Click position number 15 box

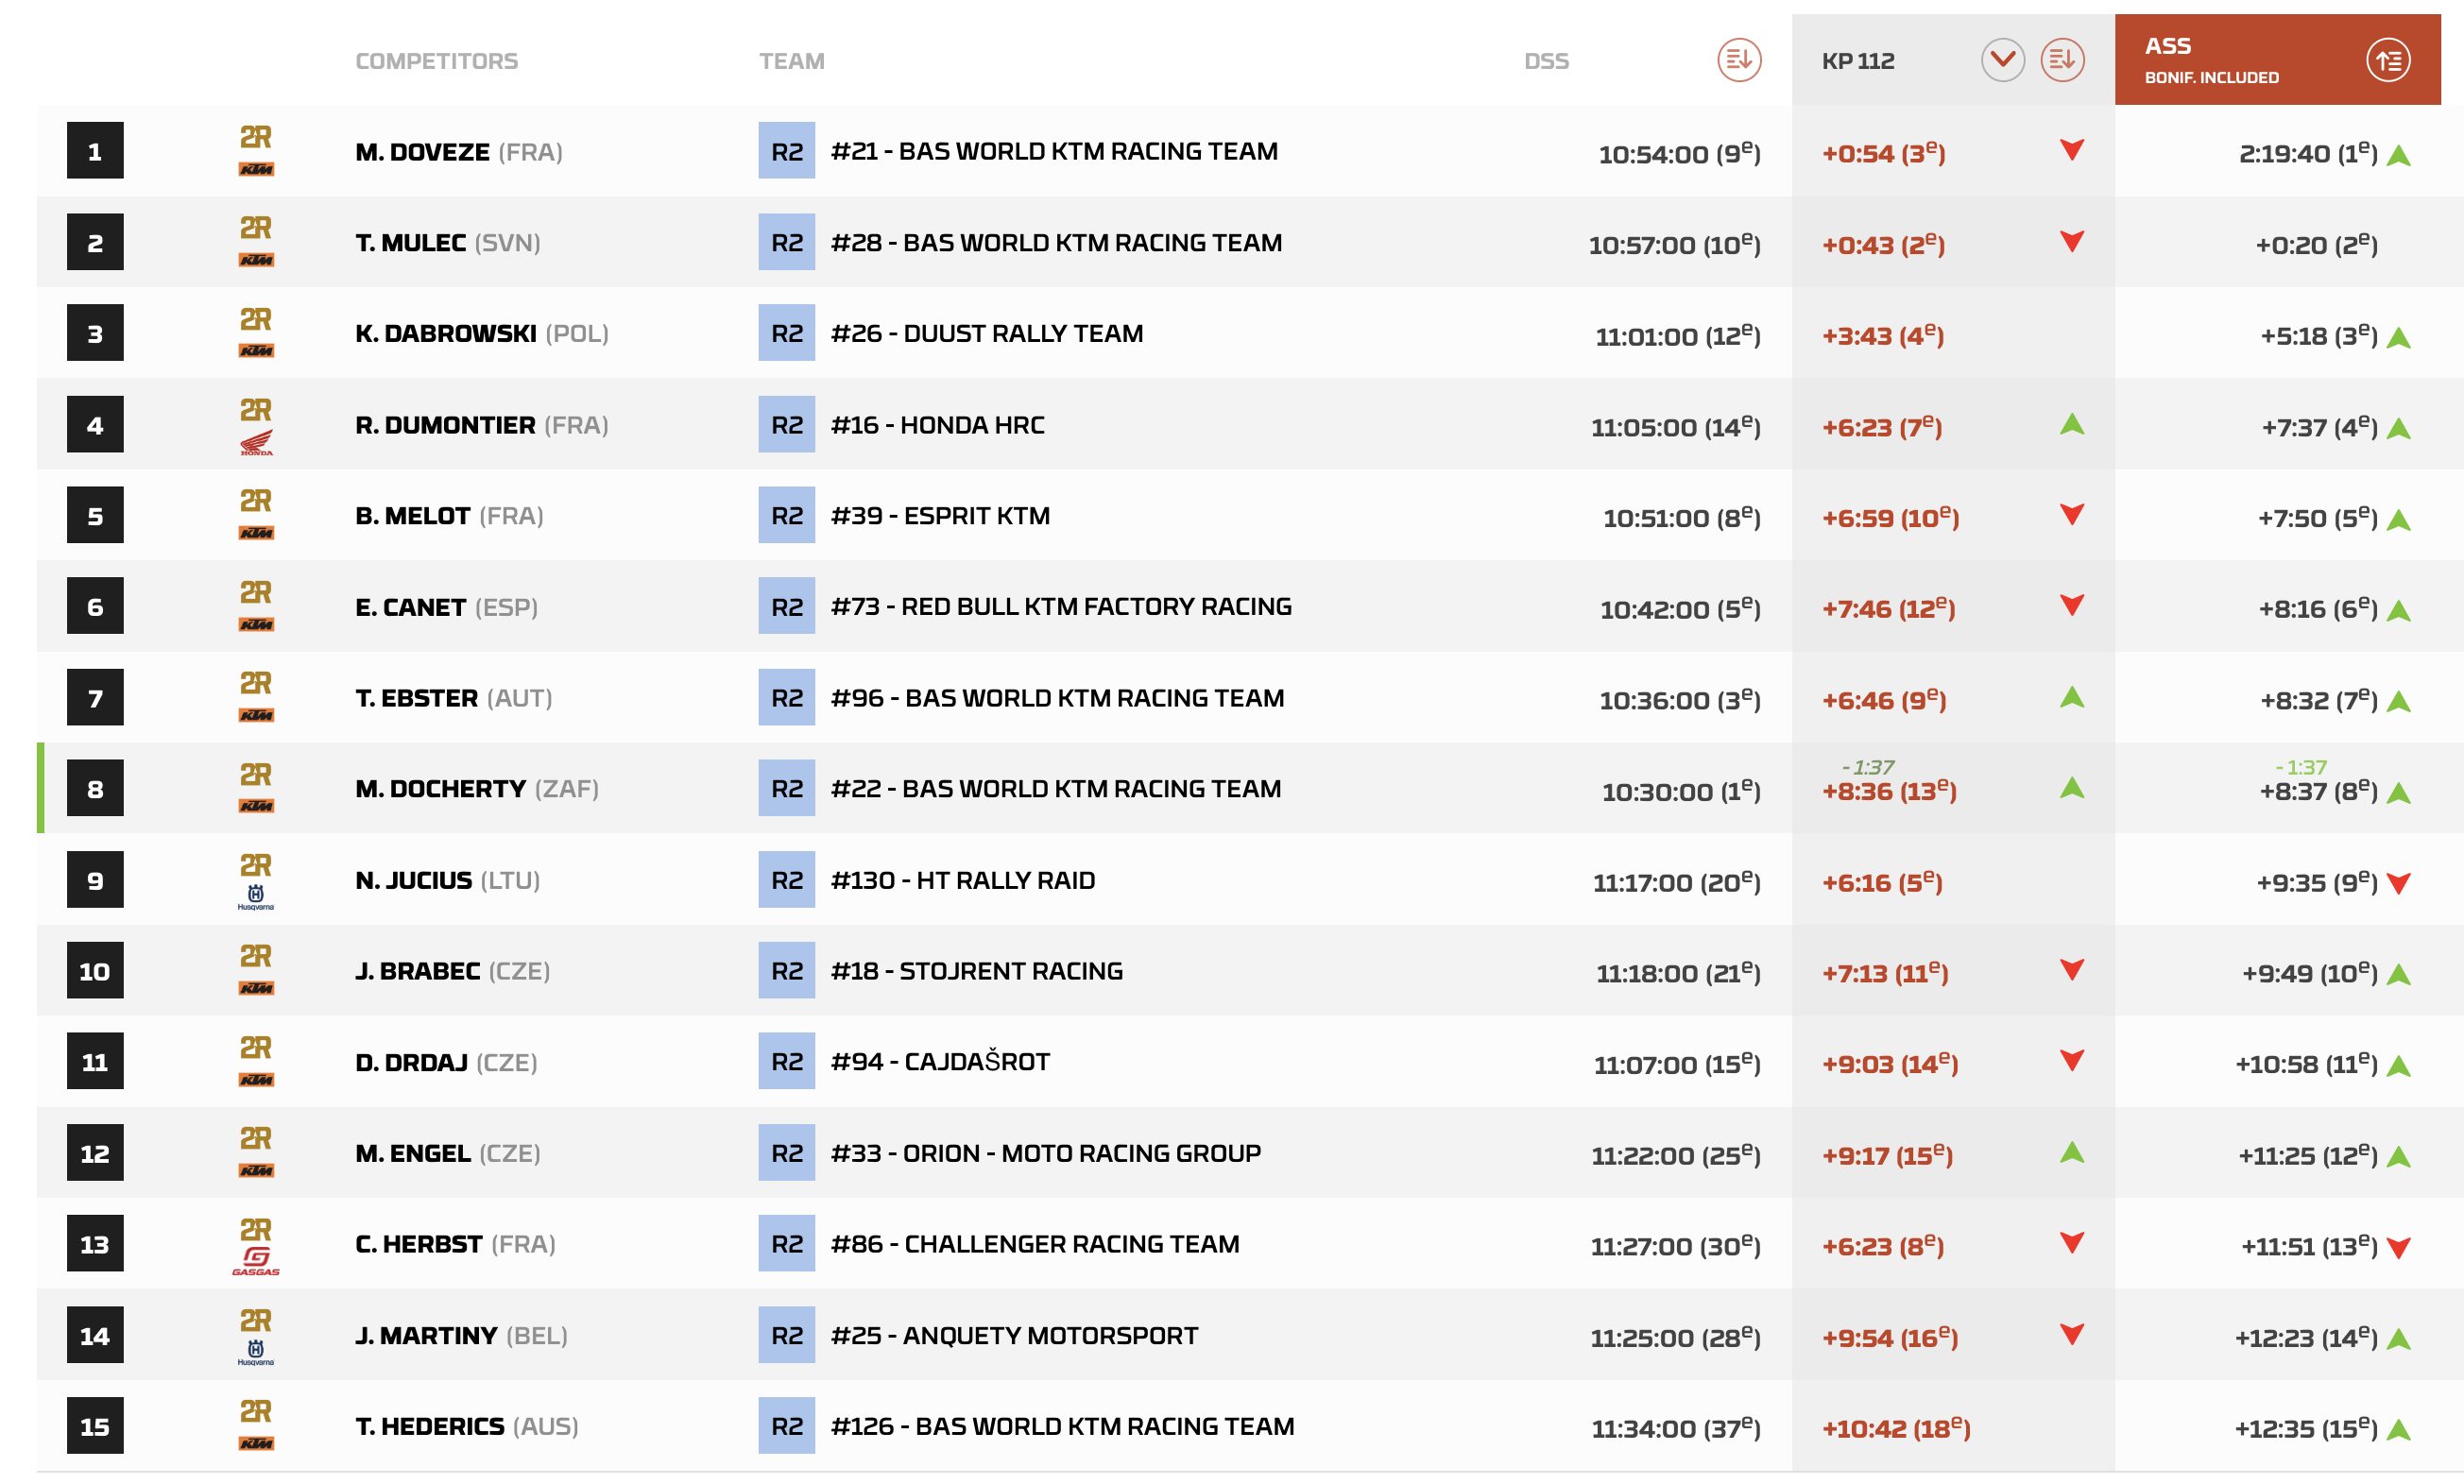(x=95, y=1425)
